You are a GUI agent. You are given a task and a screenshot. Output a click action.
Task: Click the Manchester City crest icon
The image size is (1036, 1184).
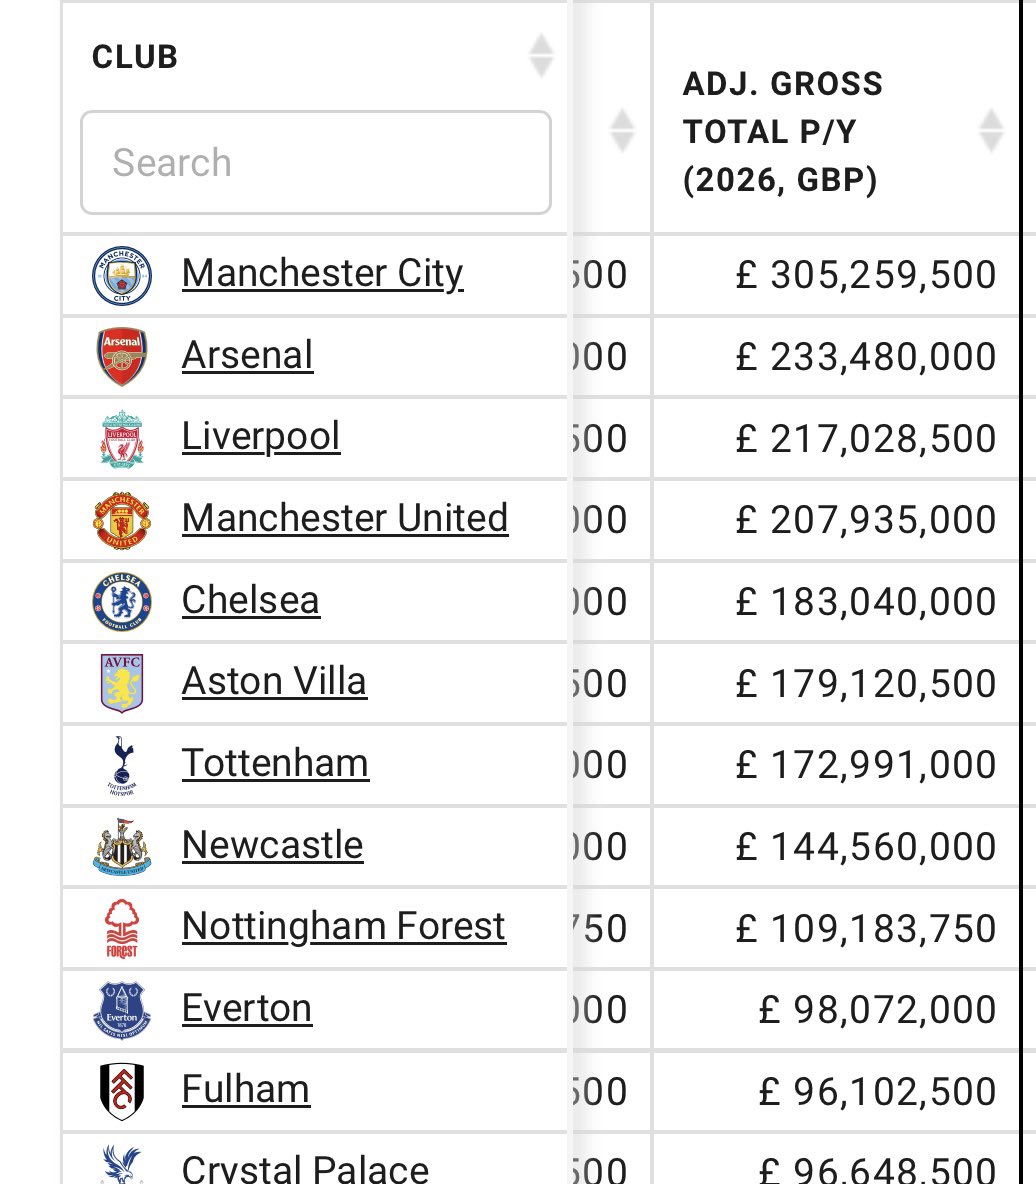pos(122,276)
